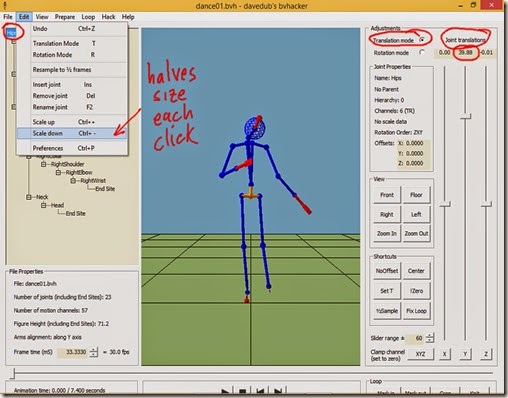Select the Rotation mode radio button
This screenshot has width=508, height=398.
(422, 52)
